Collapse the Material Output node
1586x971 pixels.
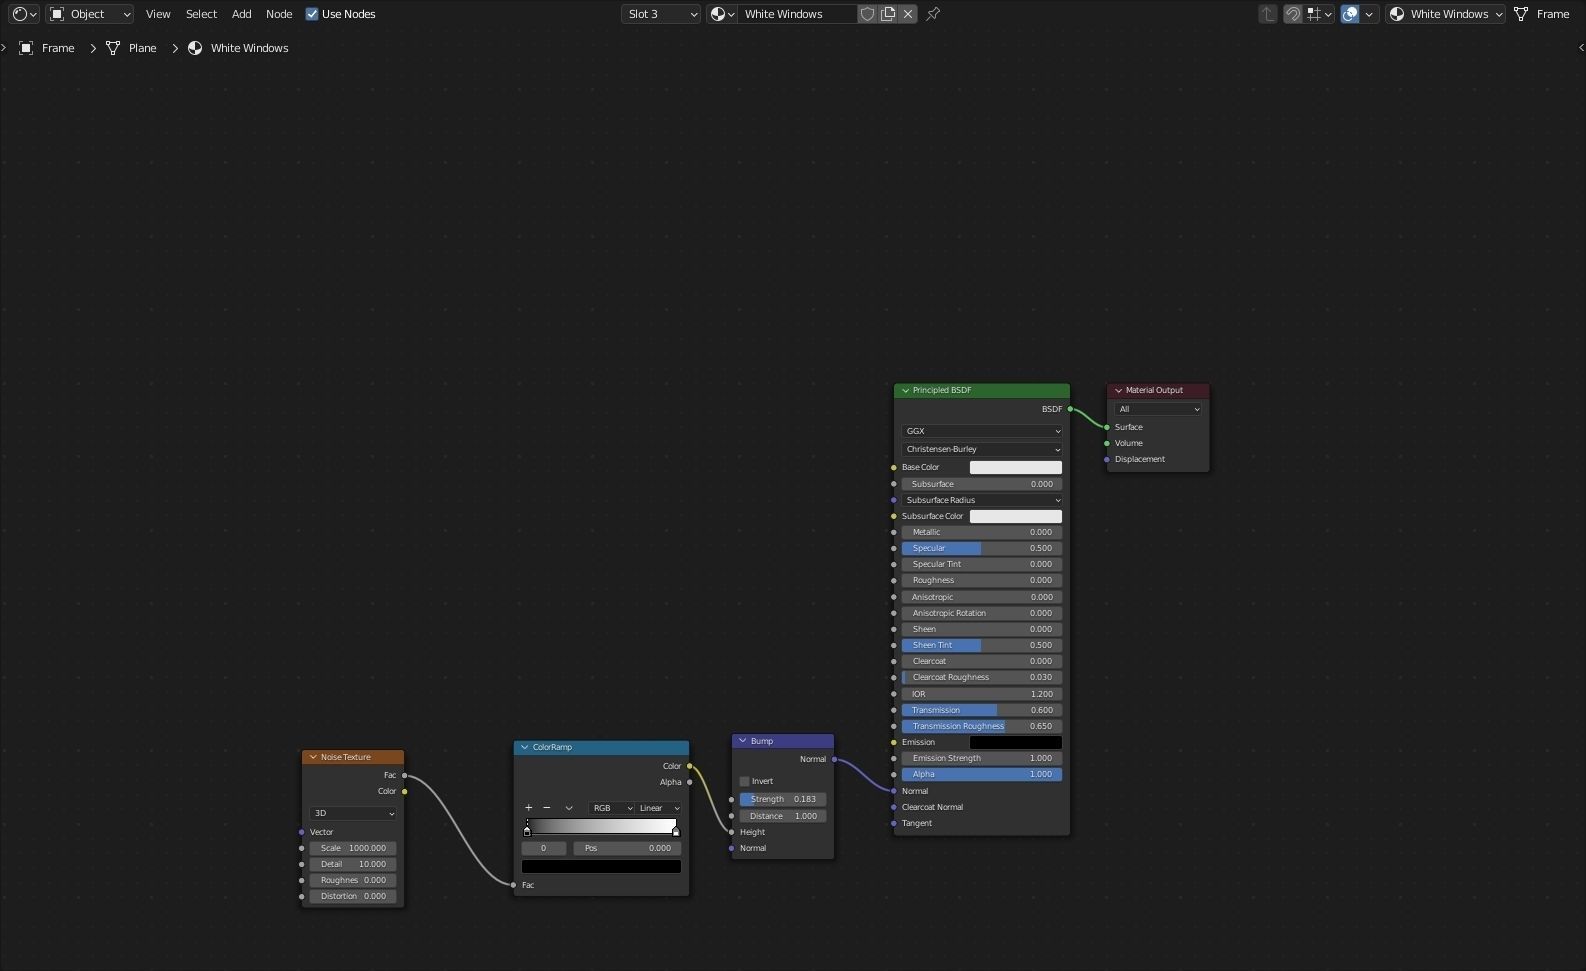tap(1118, 390)
